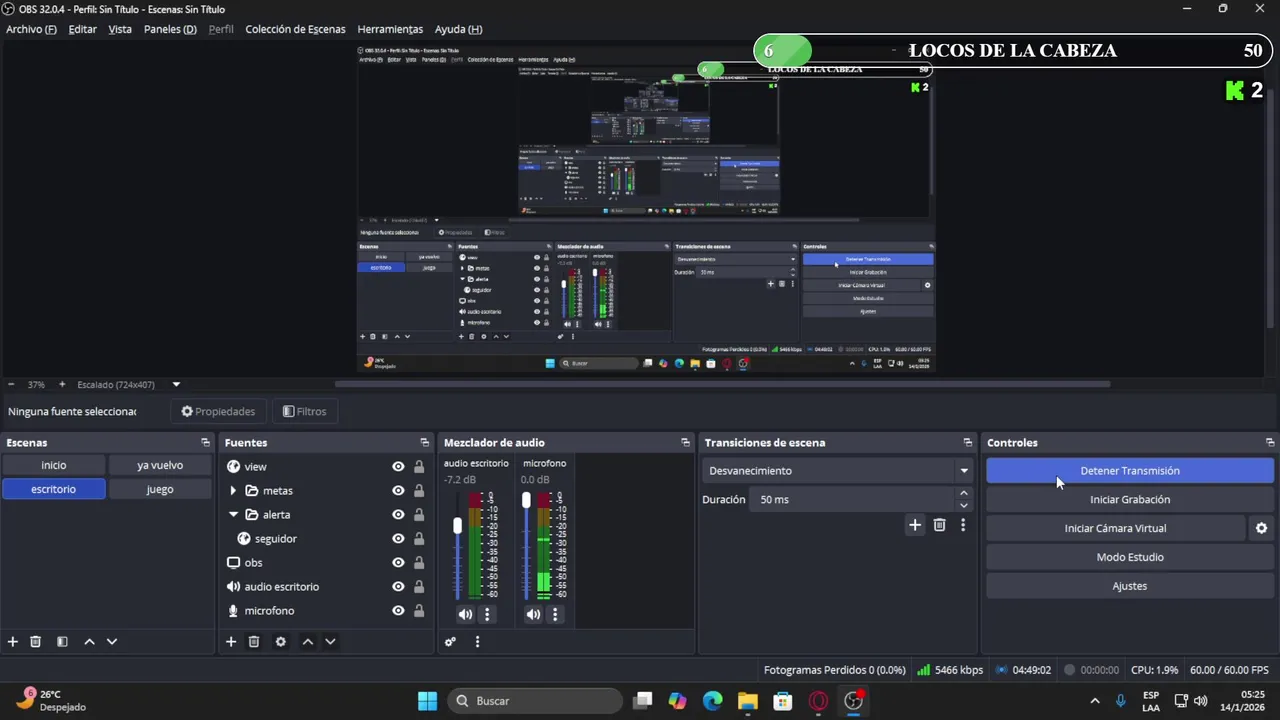Toggle visibility of view source

[398, 466]
